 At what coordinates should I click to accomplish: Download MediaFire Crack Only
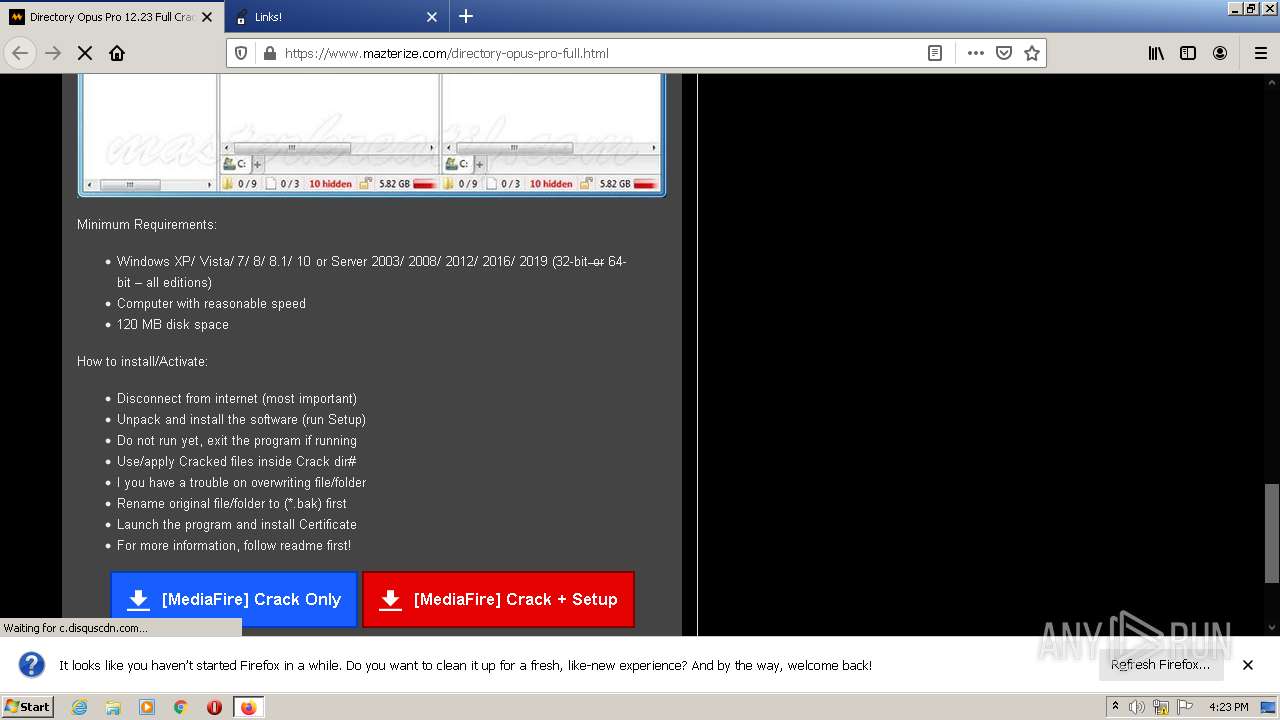[x=233, y=599]
